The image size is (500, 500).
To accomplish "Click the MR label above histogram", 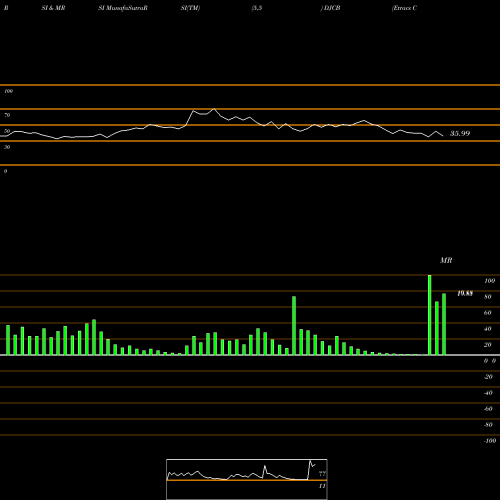I will pos(446,260).
